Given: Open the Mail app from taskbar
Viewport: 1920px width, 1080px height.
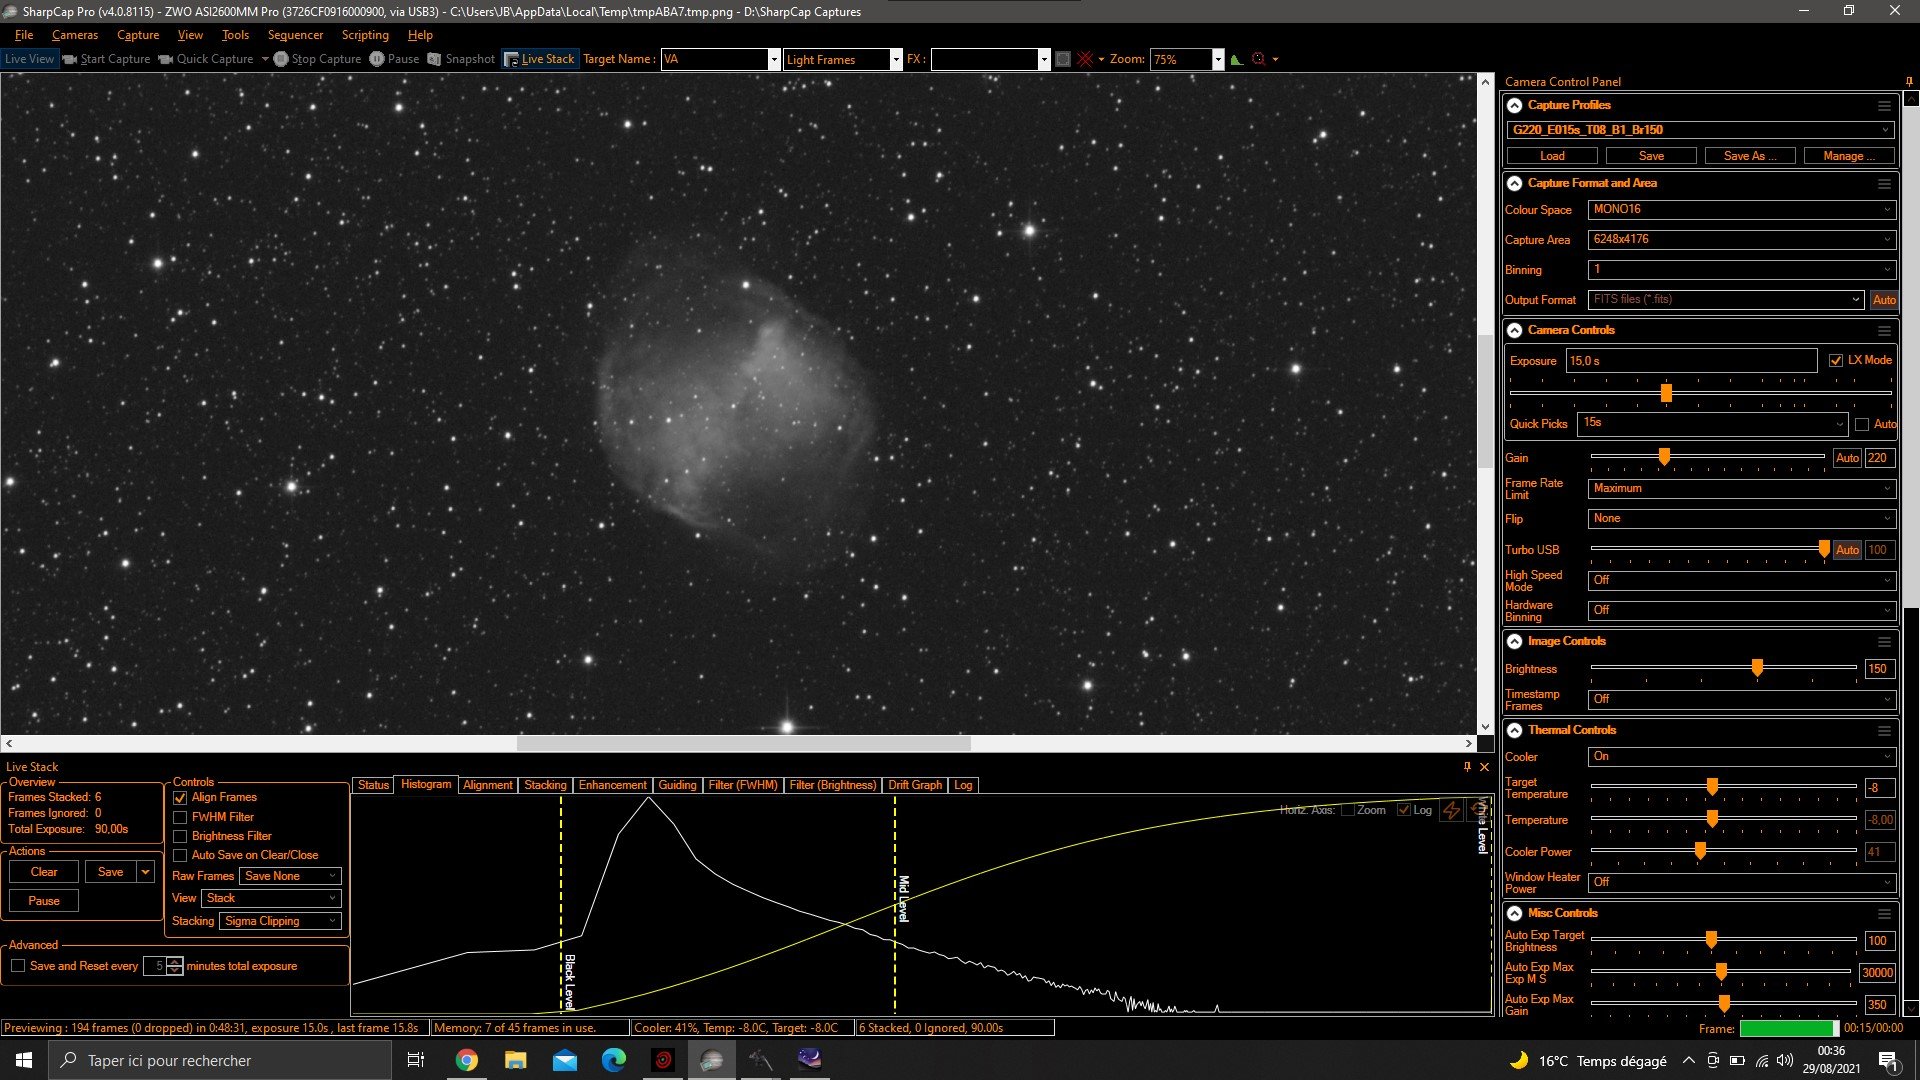Looking at the screenshot, I should [x=564, y=1060].
